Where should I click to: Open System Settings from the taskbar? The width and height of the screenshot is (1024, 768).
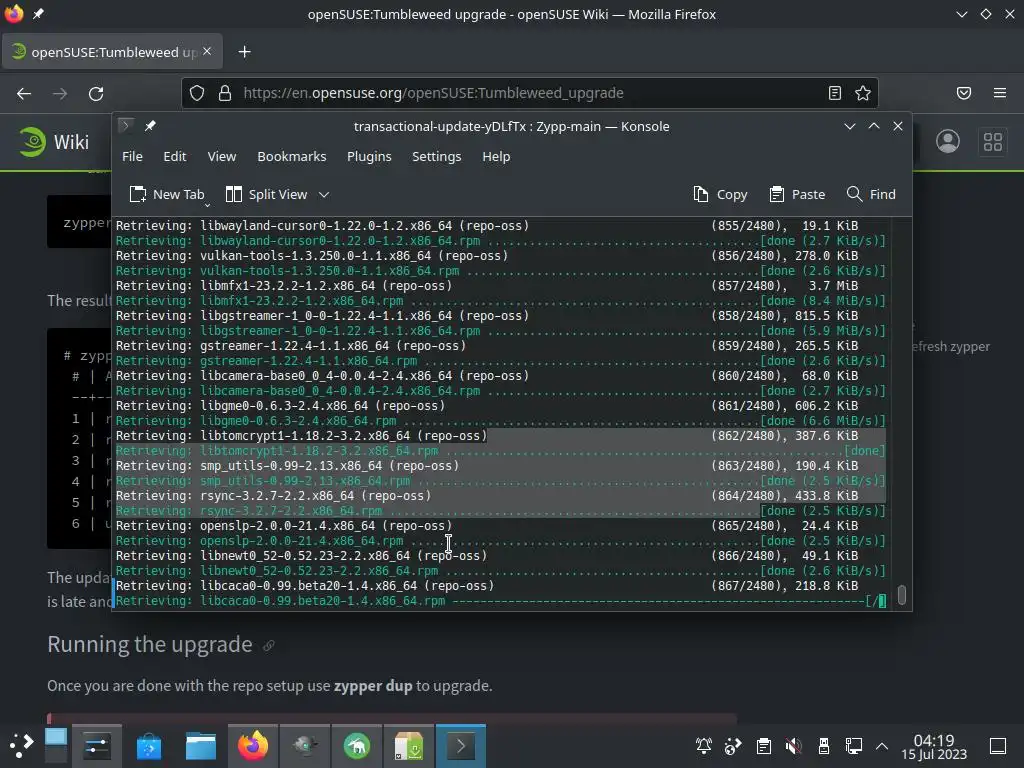(97, 746)
